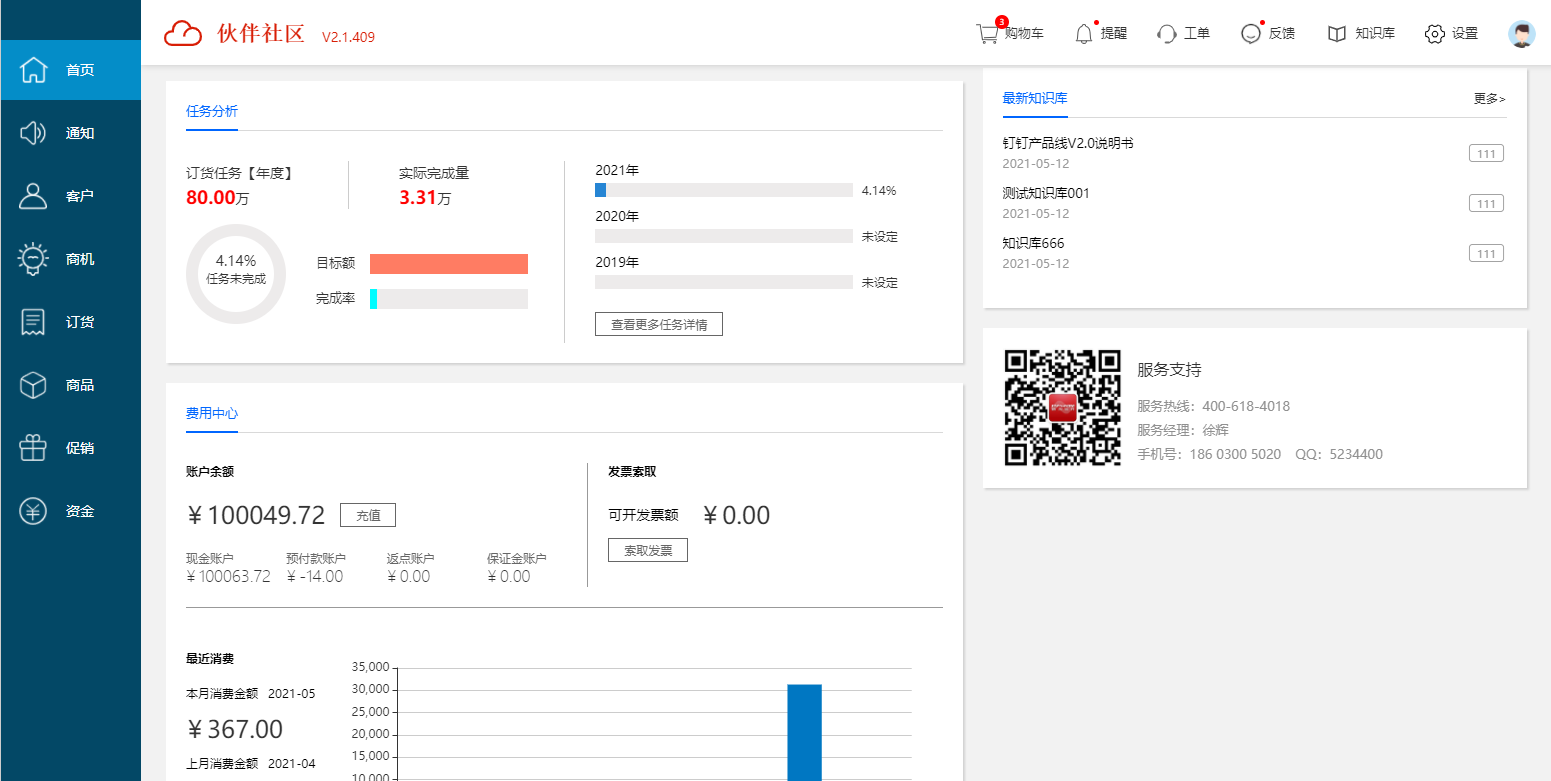Open settings gear icon
1551x781 pixels.
click(x=1434, y=34)
